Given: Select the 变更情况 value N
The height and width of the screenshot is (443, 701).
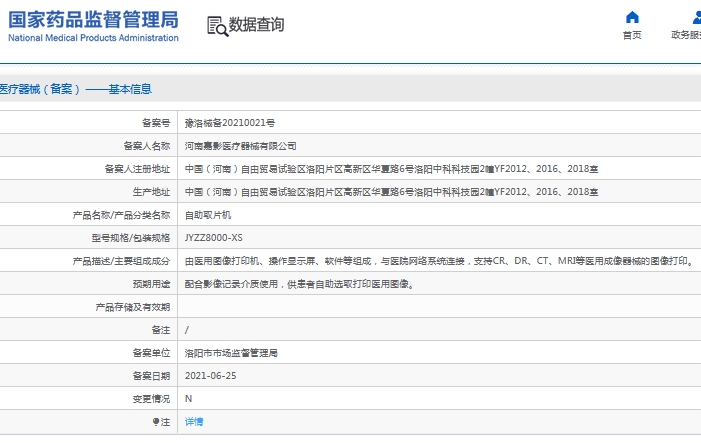Looking at the screenshot, I should (188, 399).
